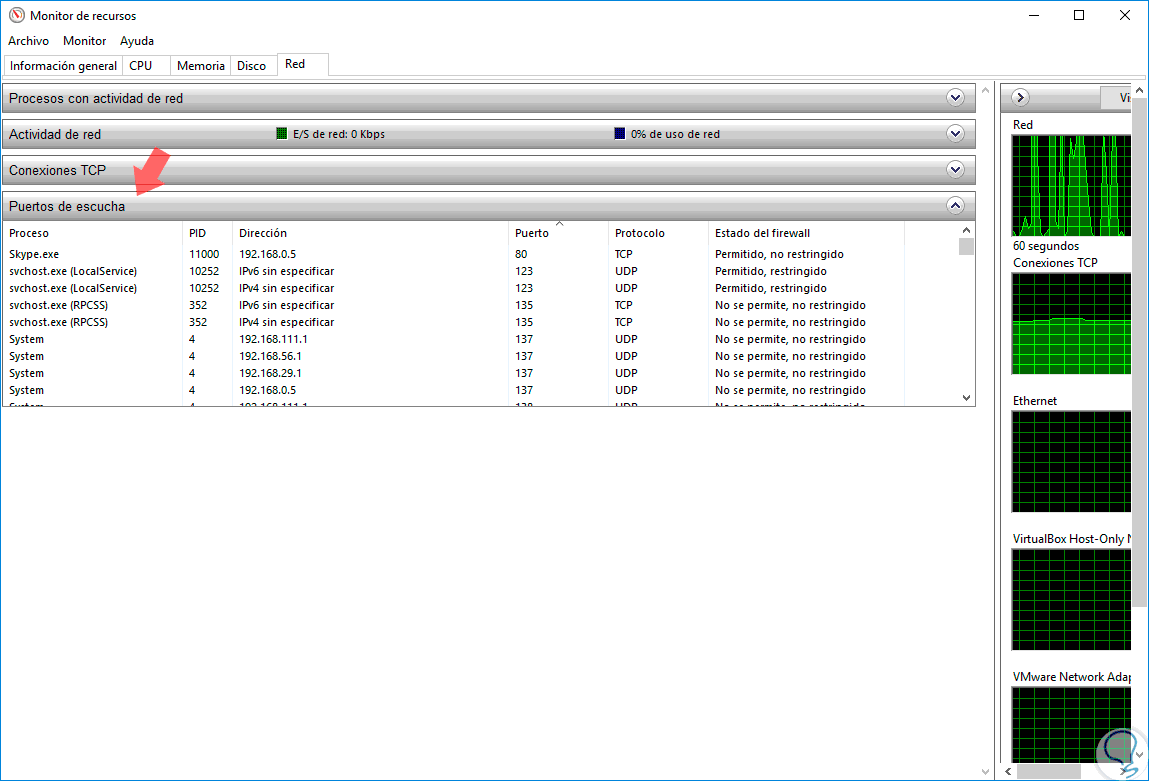This screenshot has width=1149, height=781.
Task: Sort by the Dirección column header
Action: [370, 233]
